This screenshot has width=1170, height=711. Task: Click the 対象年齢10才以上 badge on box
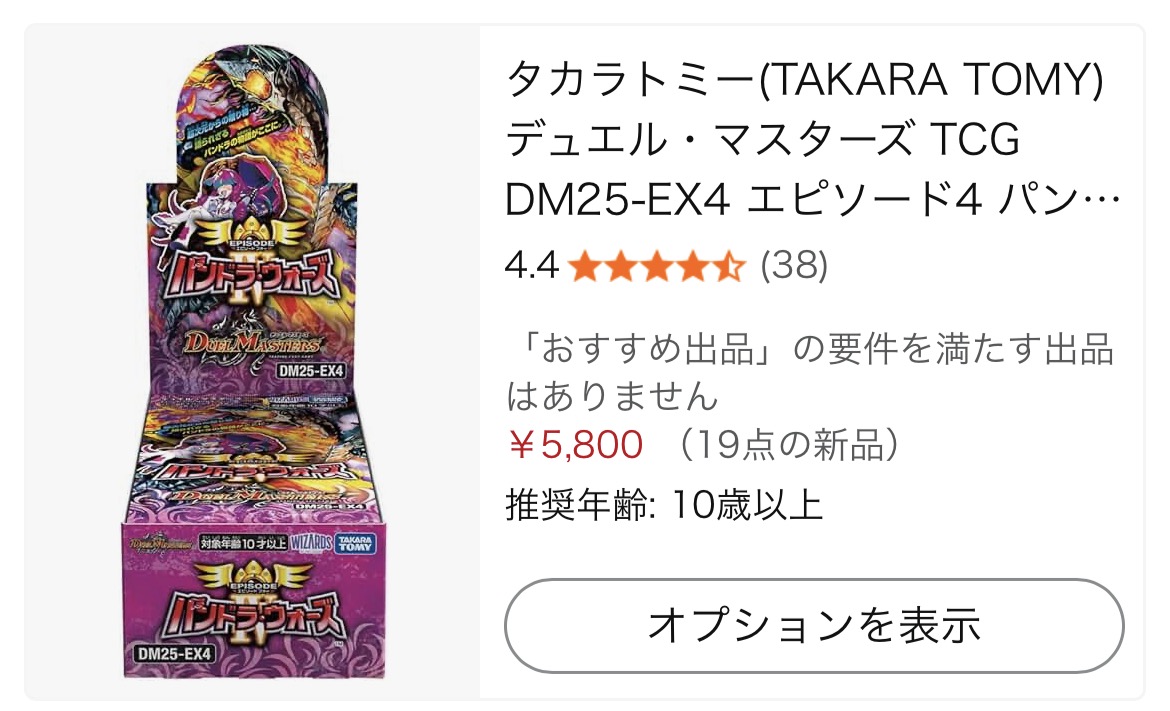pyautogui.click(x=243, y=542)
